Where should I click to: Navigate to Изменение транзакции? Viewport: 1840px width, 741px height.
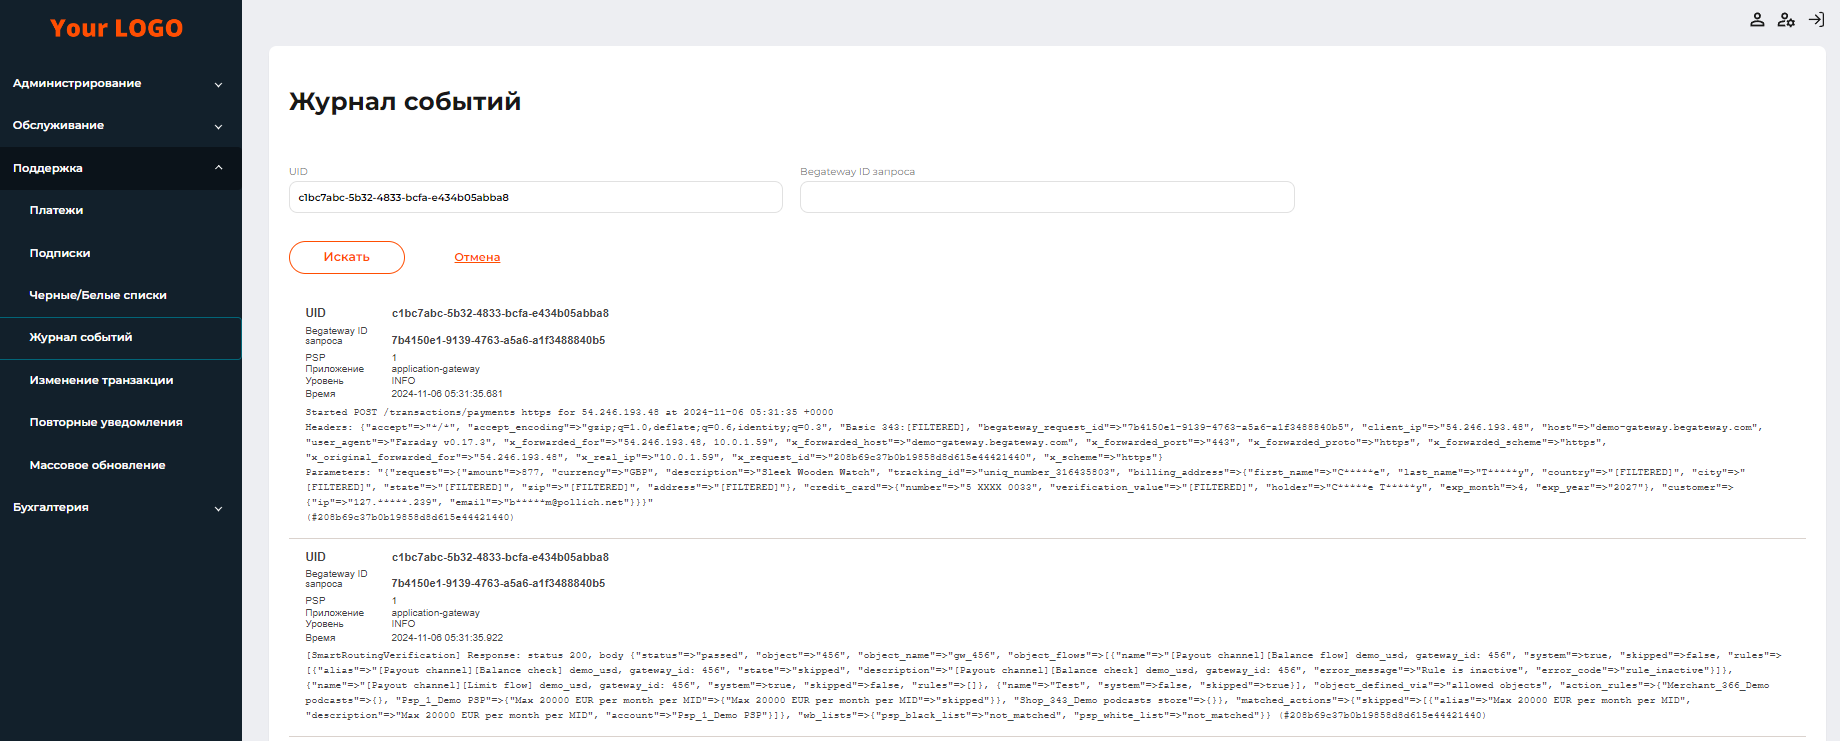pos(101,381)
